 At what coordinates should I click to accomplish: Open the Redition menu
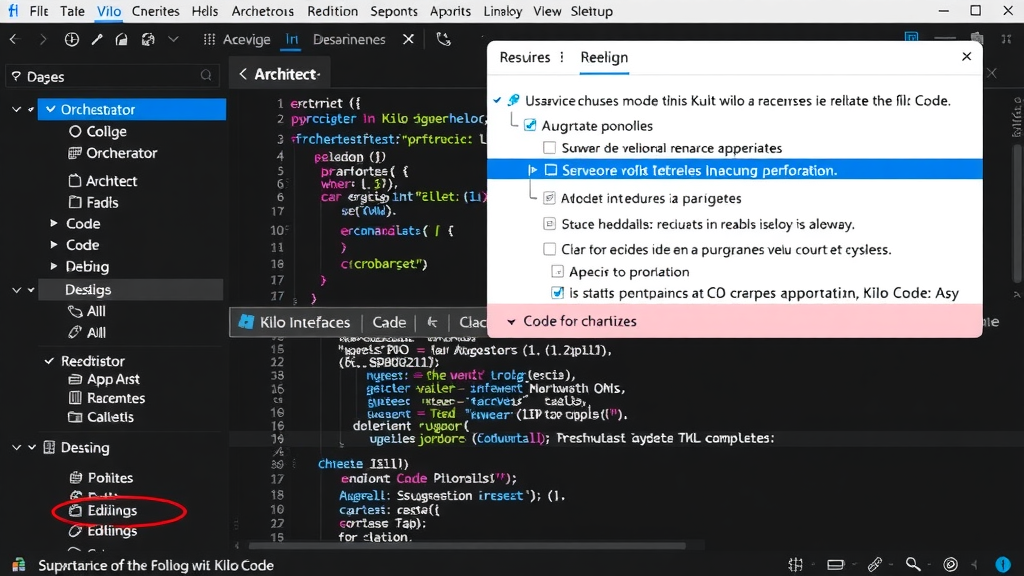[332, 11]
